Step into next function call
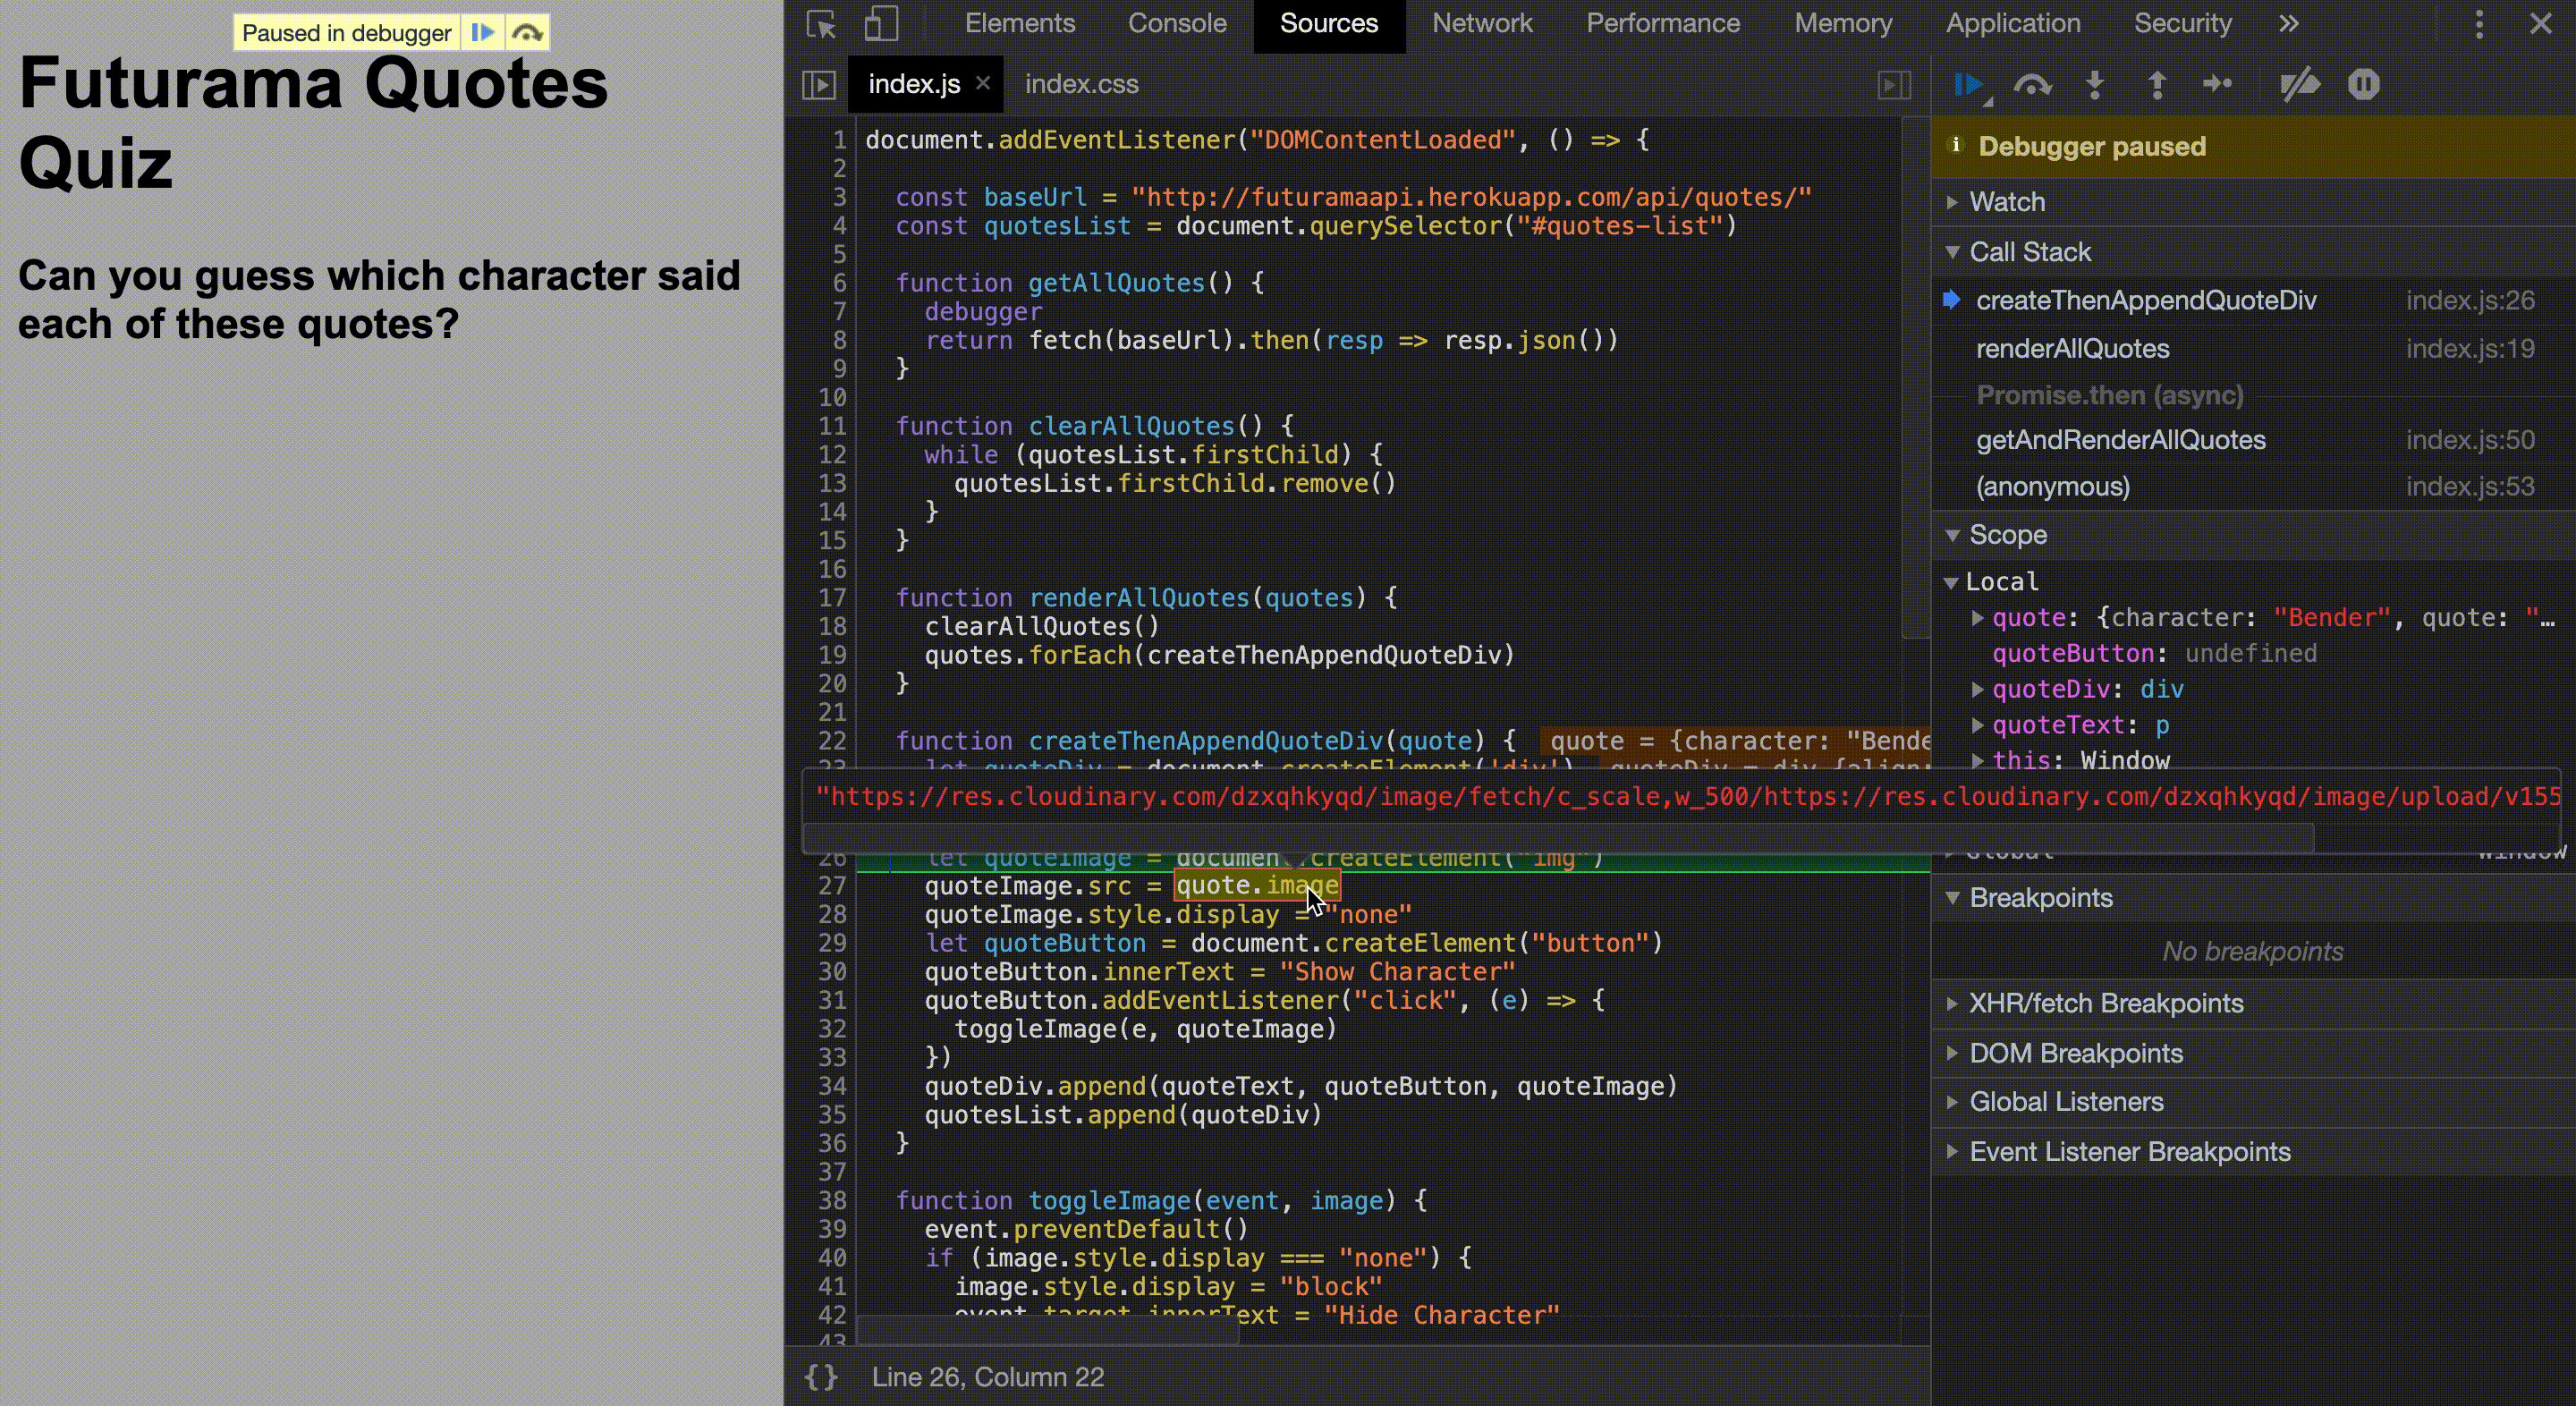 tap(2095, 85)
